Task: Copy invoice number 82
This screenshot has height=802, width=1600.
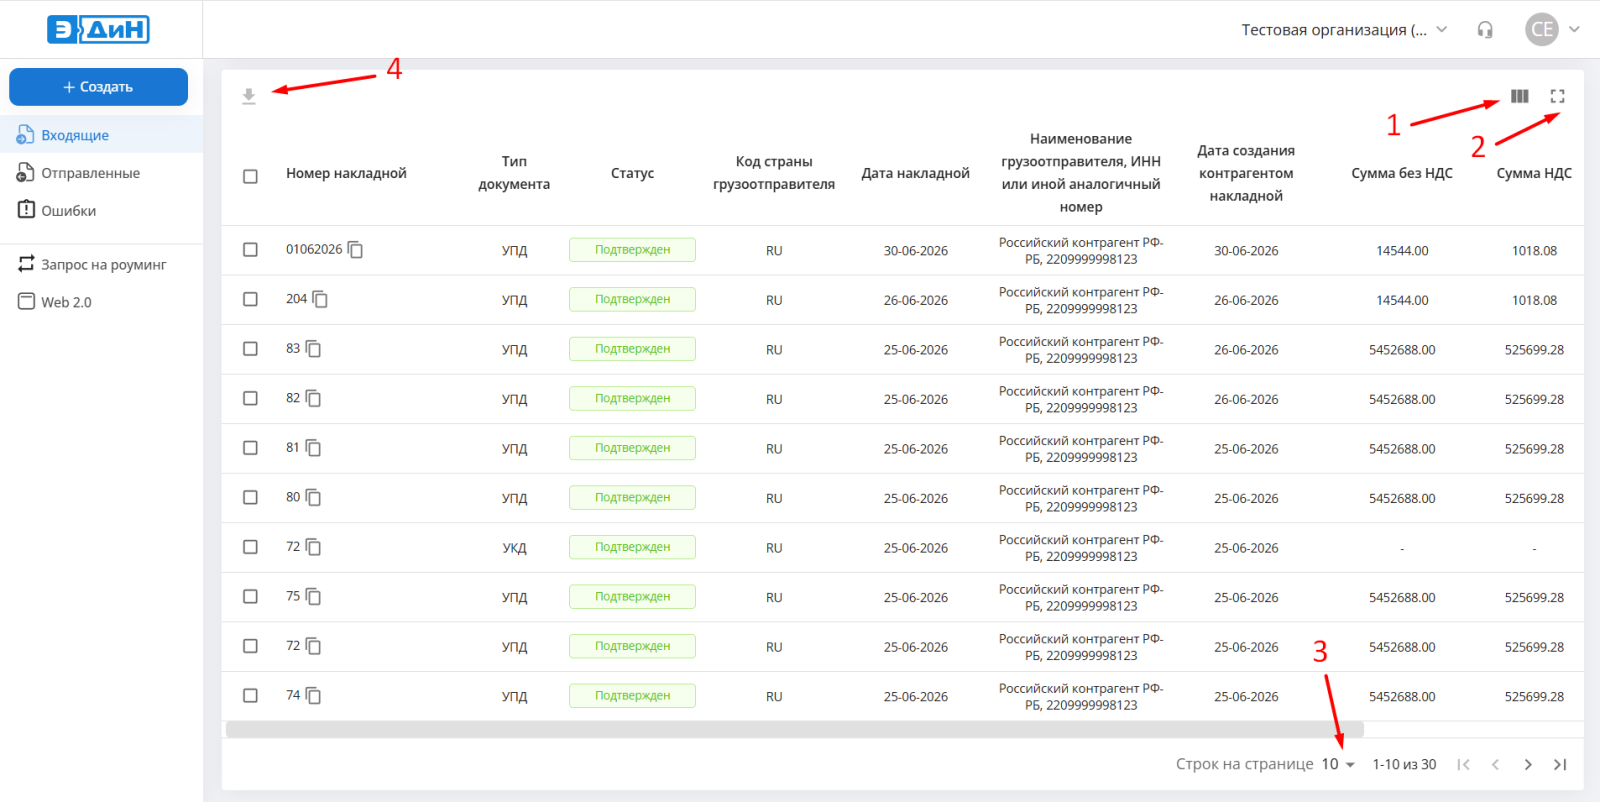Action: [313, 398]
